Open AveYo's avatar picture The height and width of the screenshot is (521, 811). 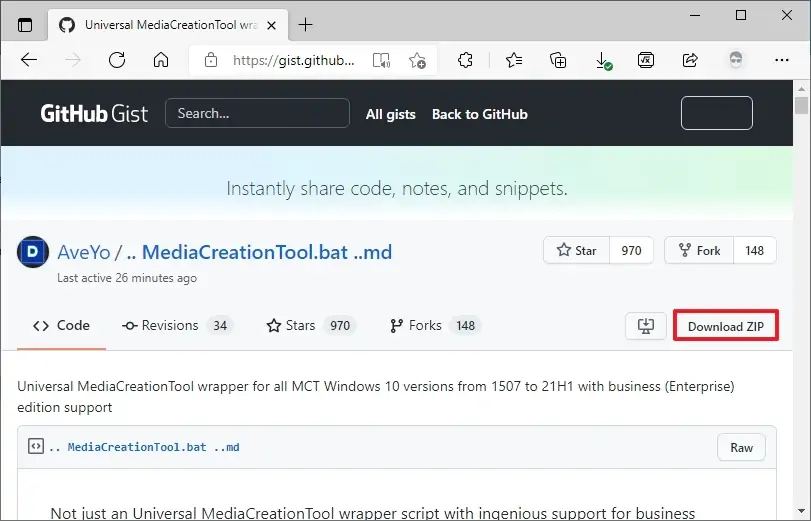coord(33,252)
